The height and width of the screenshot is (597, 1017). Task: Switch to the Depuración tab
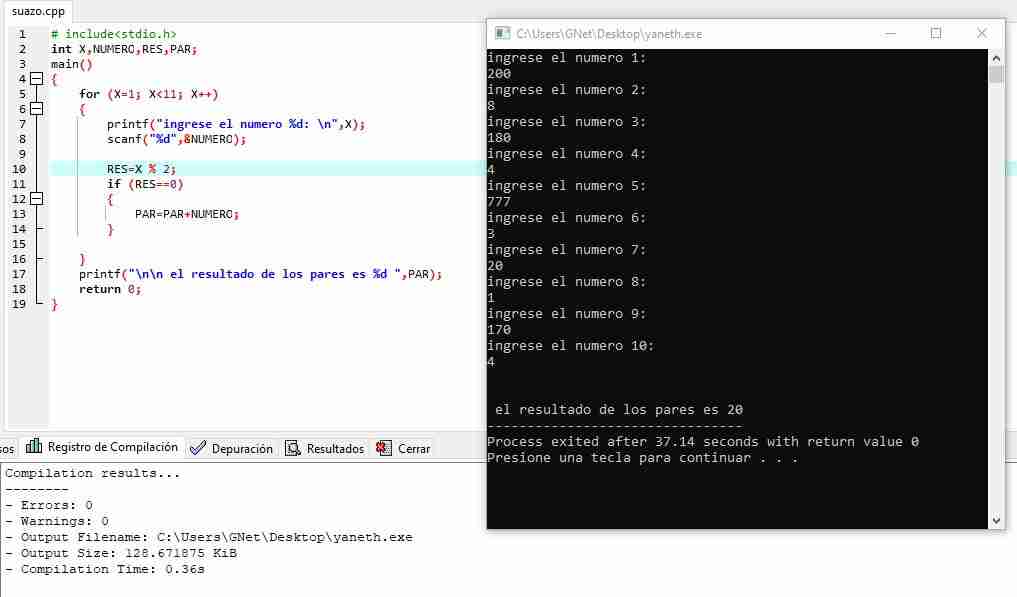232,448
